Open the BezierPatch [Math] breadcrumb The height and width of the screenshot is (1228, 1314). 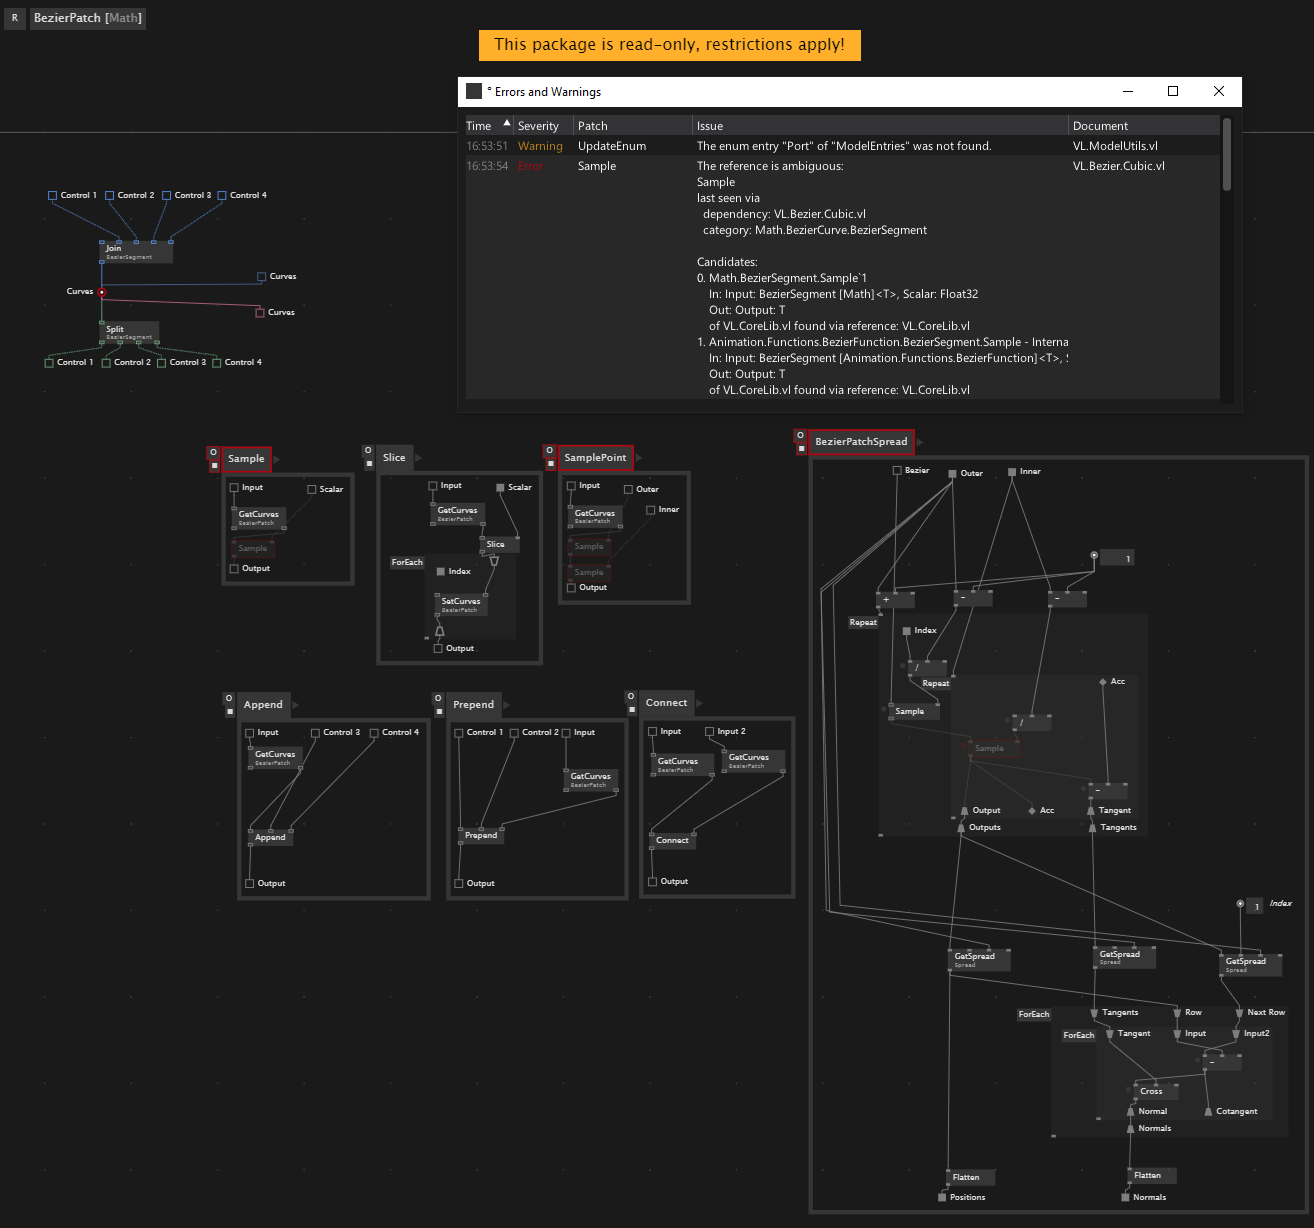tap(88, 18)
